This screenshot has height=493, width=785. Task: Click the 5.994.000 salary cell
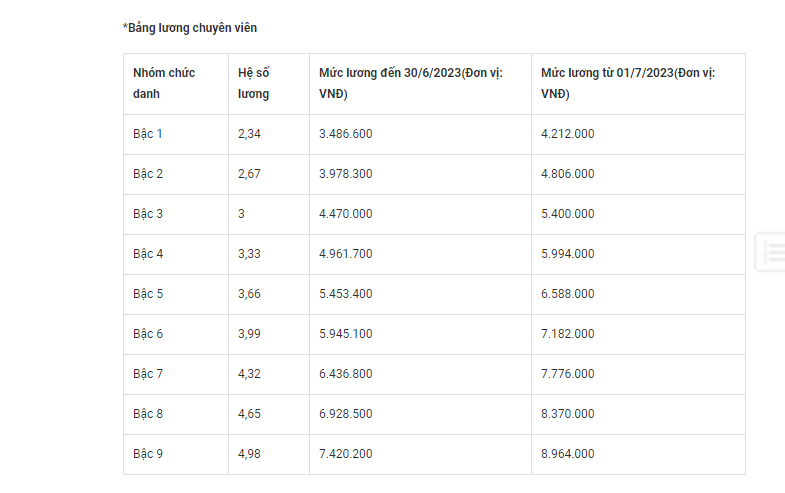click(638, 254)
